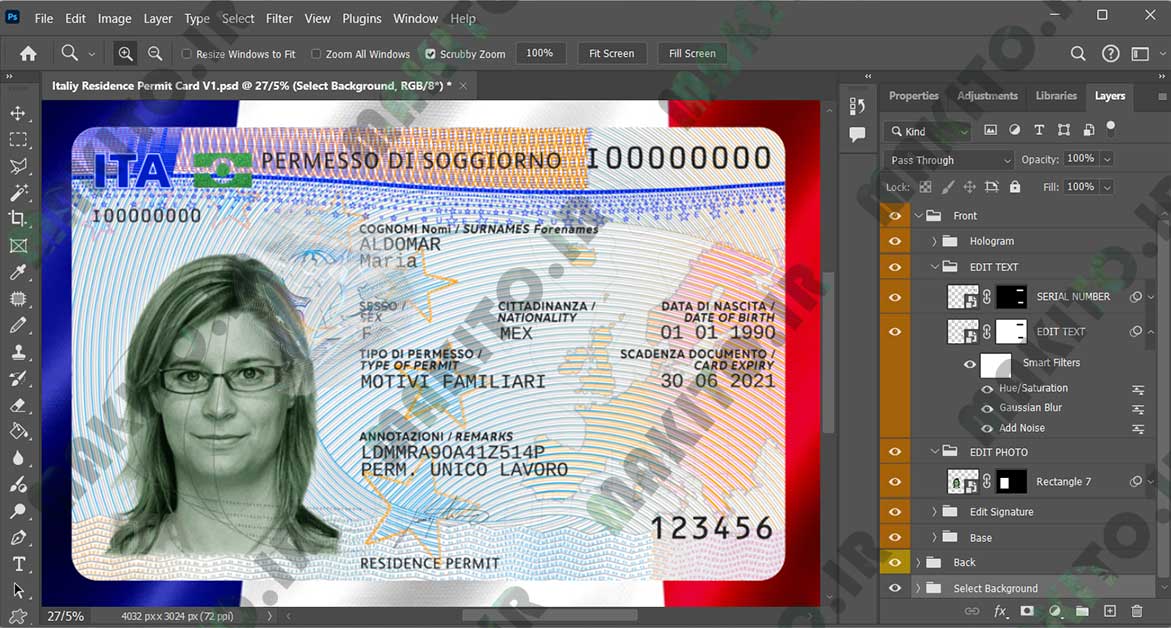Hide the Front group visibility eye
The image size is (1171, 628).
click(x=895, y=216)
